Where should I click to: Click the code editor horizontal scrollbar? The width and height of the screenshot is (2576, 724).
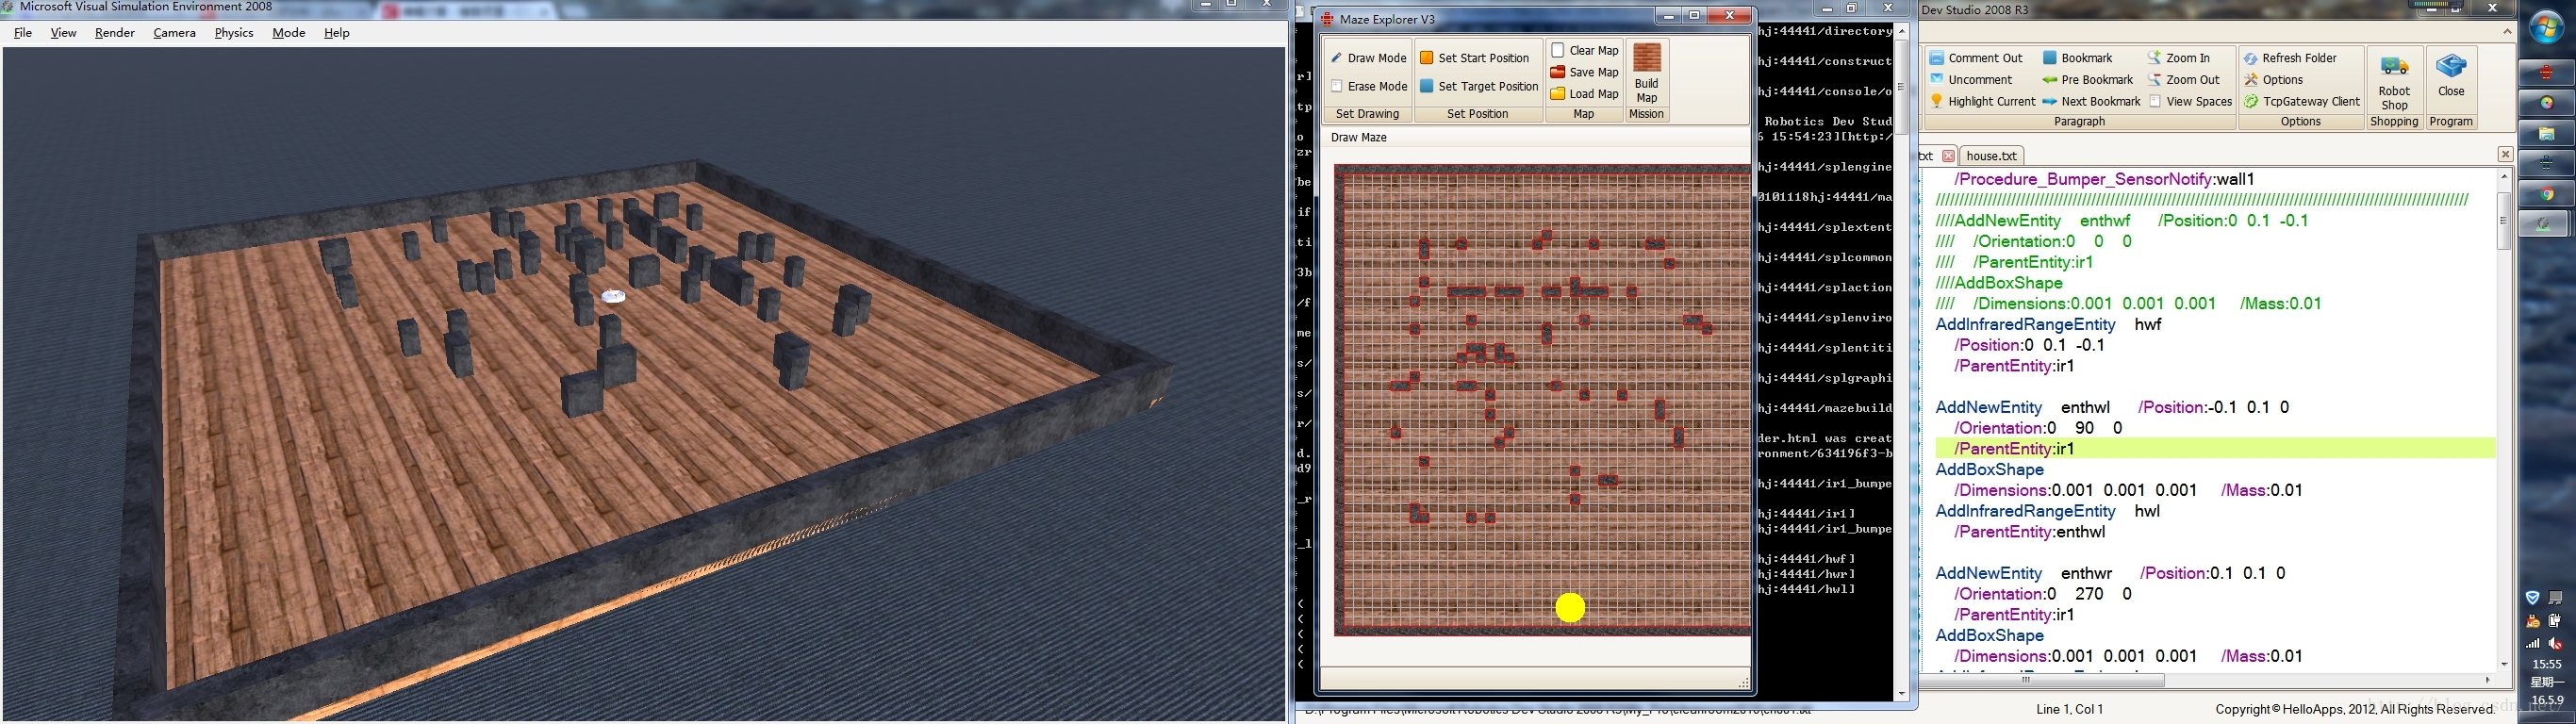point(2044,680)
